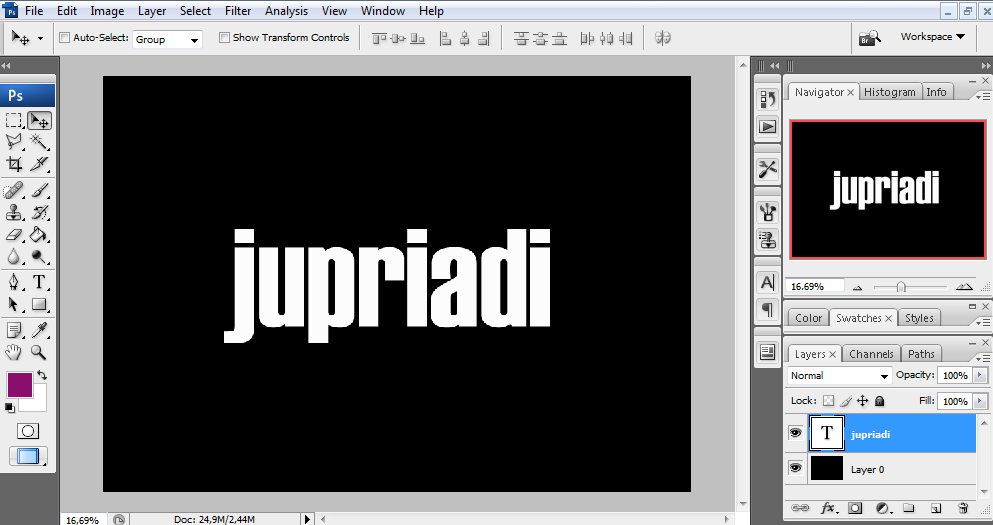Select the Hand tool
Viewport: 993px width, 525px height.
click(x=14, y=352)
